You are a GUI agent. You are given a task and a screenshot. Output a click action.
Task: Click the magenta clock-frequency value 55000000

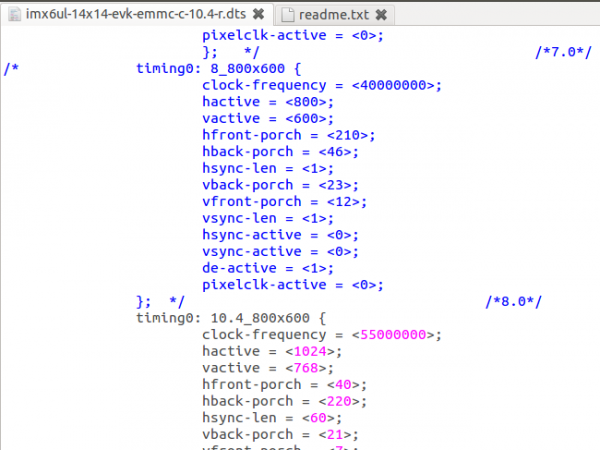pos(395,335)
